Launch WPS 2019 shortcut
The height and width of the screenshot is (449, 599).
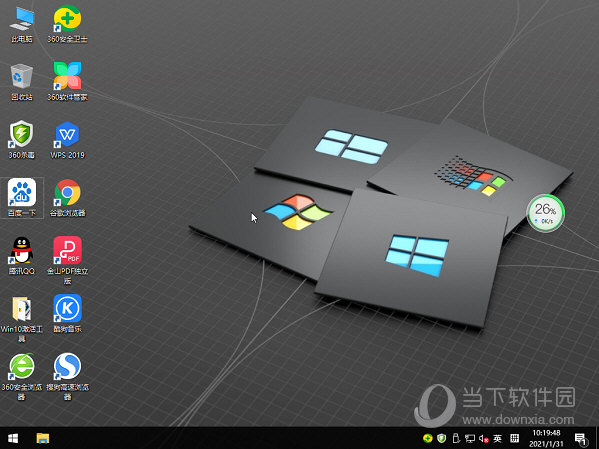click(x=67, y=140)
